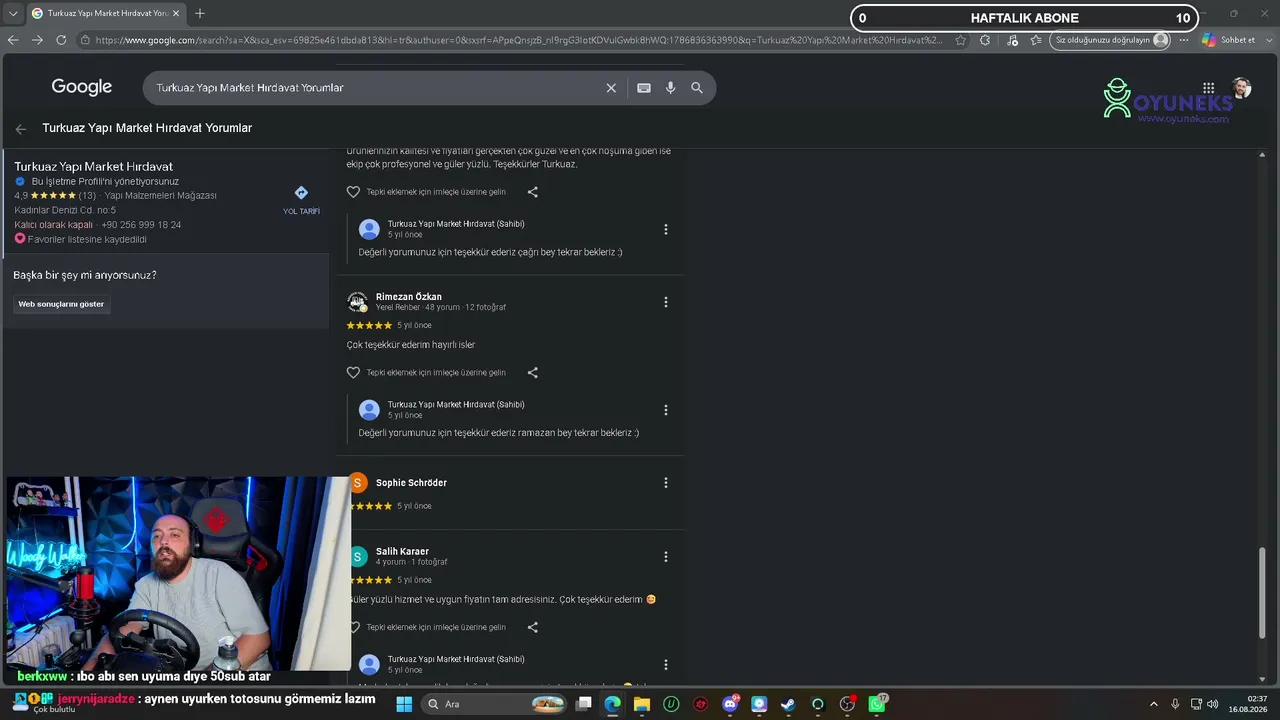Open options for owner reply to Ramazan
The image size is (1280, 720).
pyautogui.click(x=666, y=410)
